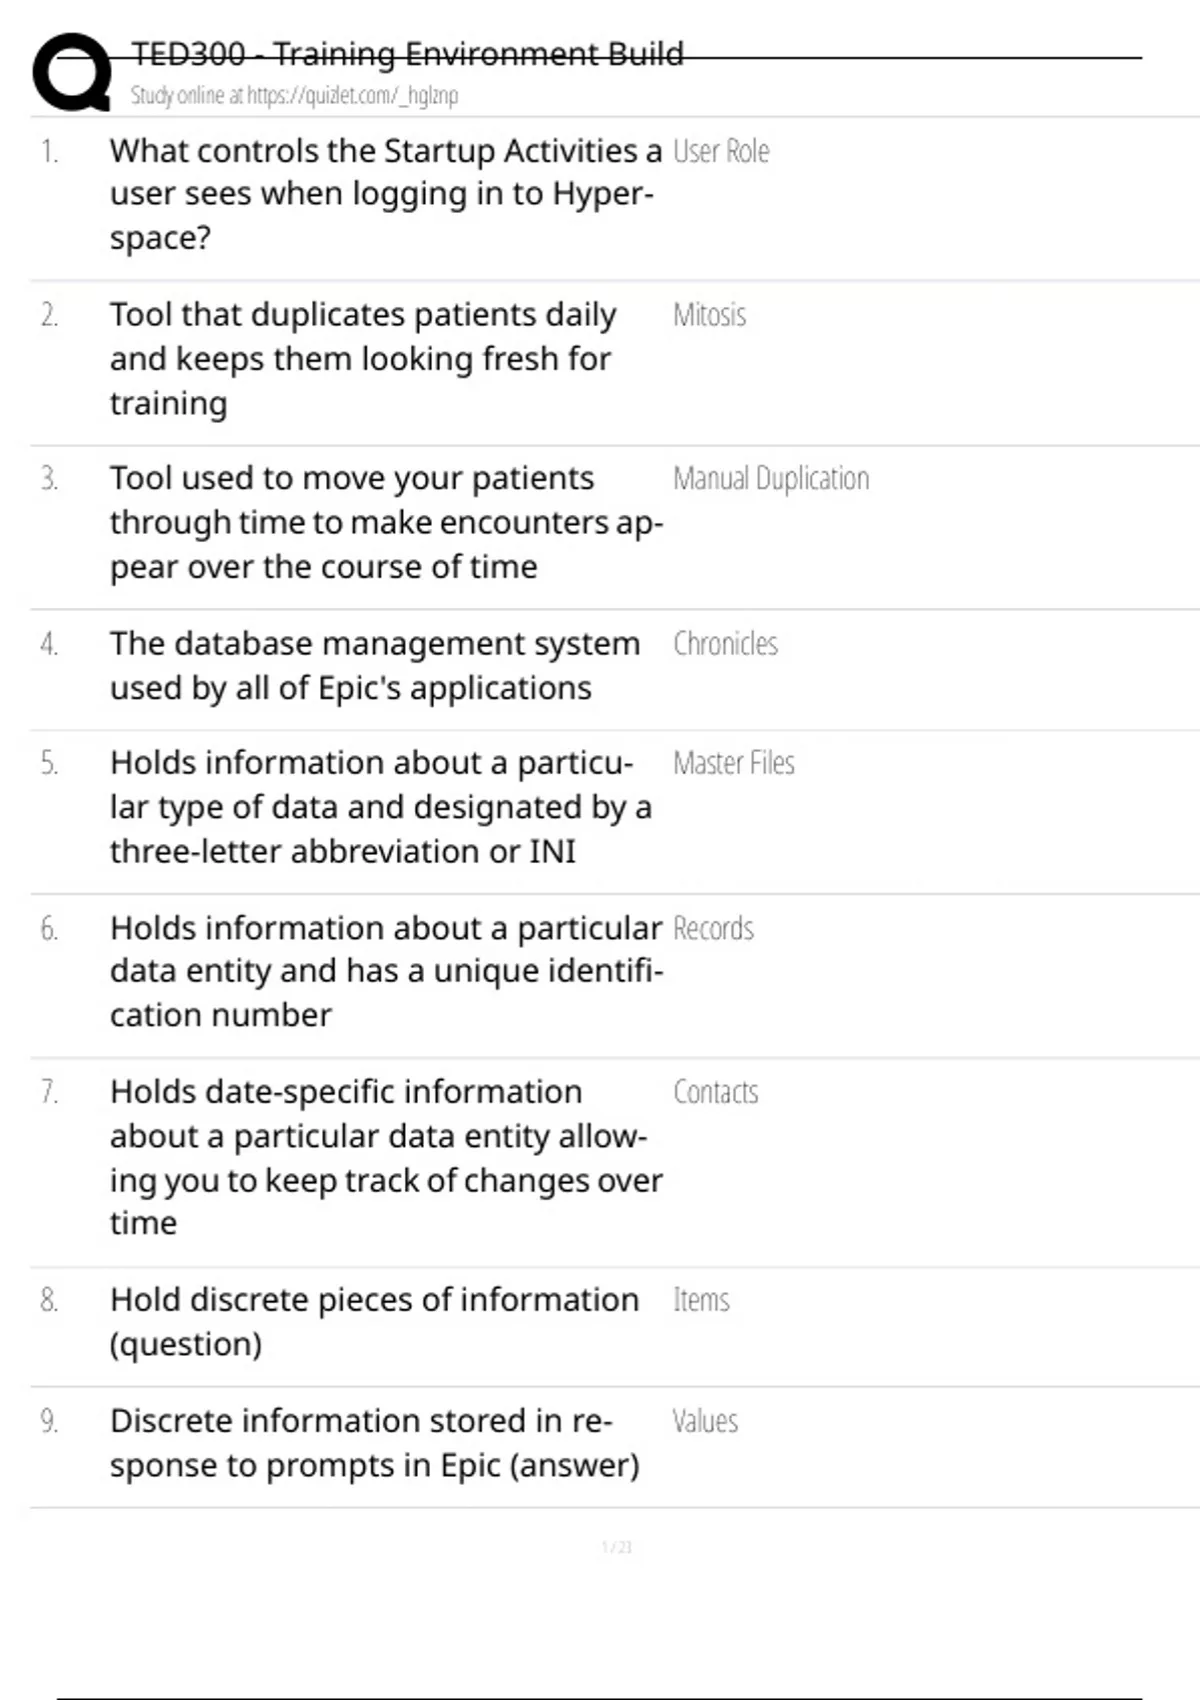Click the move patients through time question
The width and height of the screenshot is (1200, 1700).
point(386,522)
